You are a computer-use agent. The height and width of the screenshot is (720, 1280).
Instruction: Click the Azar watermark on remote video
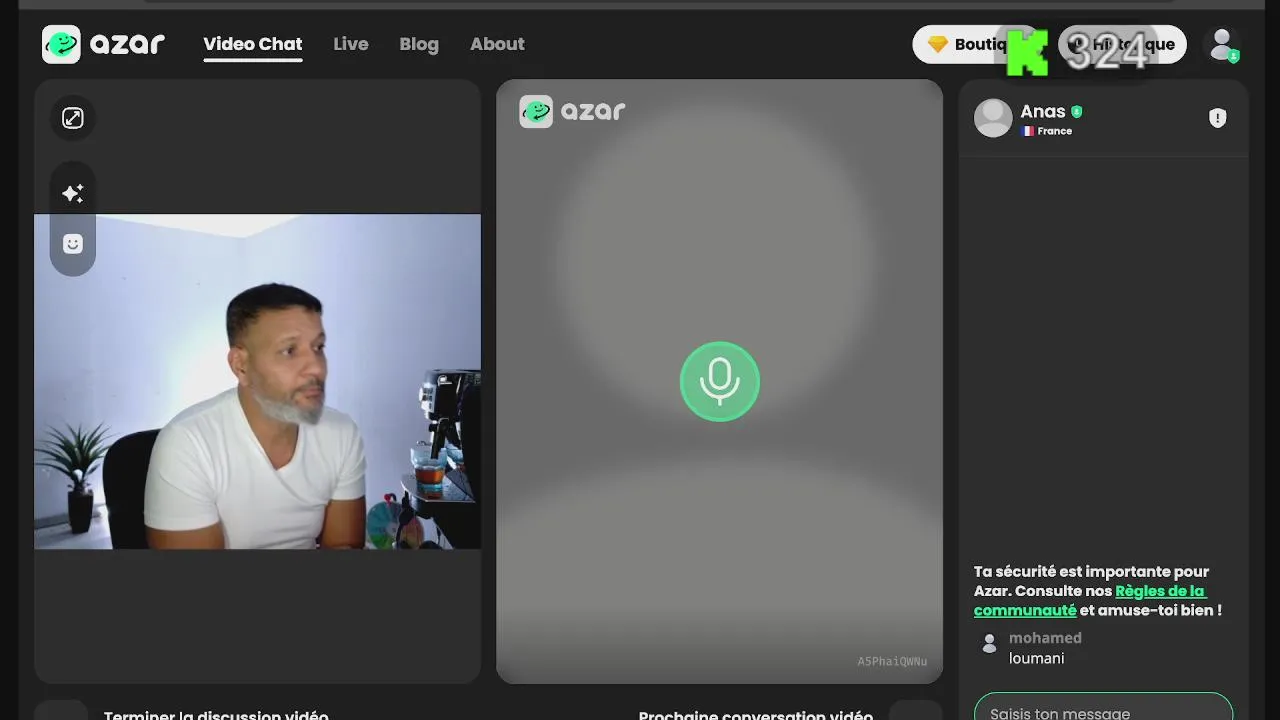(573, 111)
